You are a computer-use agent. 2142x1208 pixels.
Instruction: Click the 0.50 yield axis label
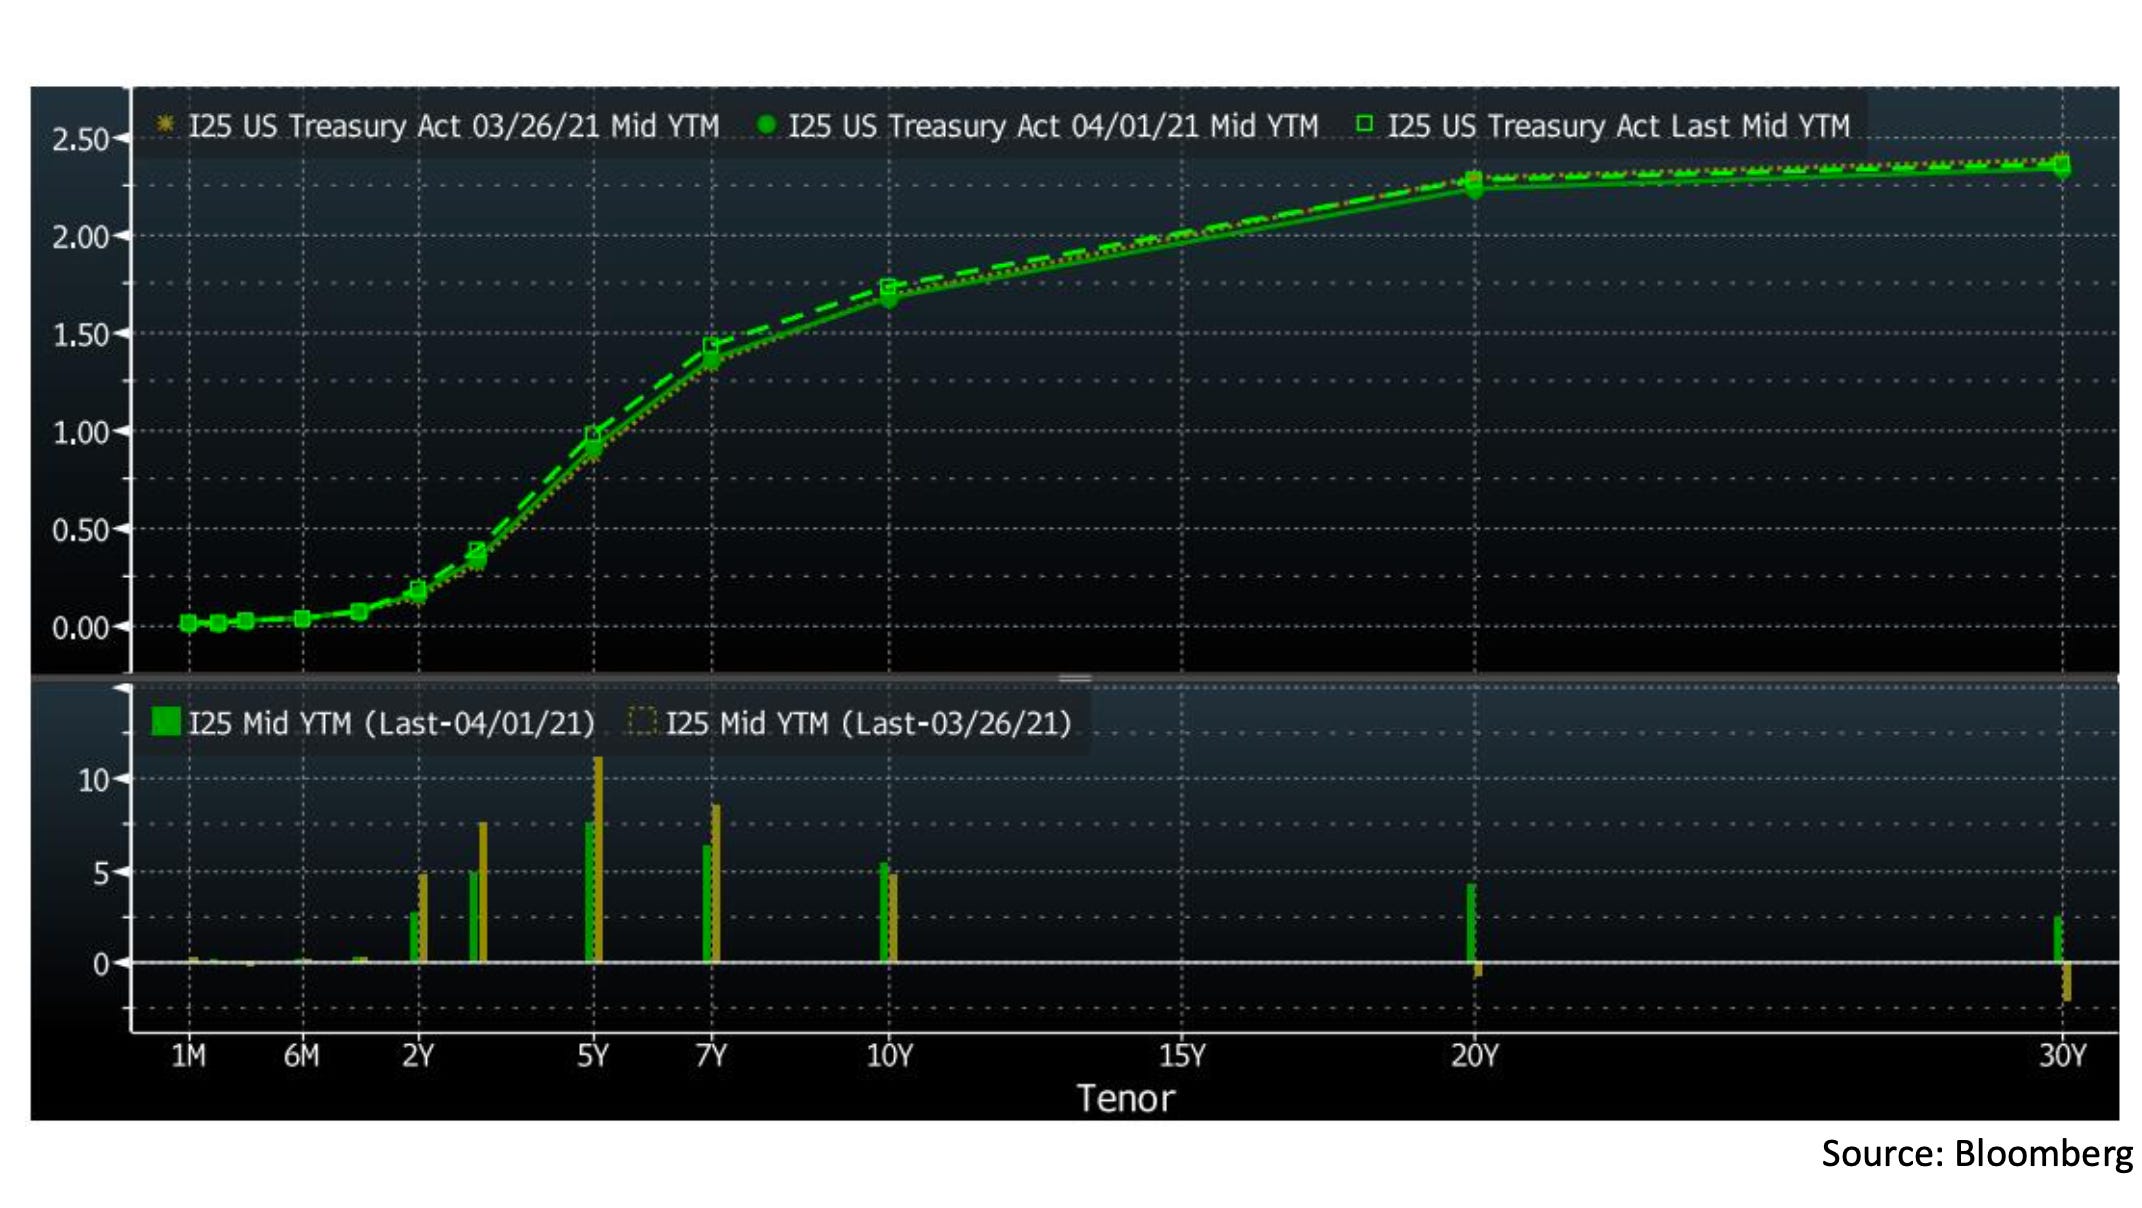(80, 530)
